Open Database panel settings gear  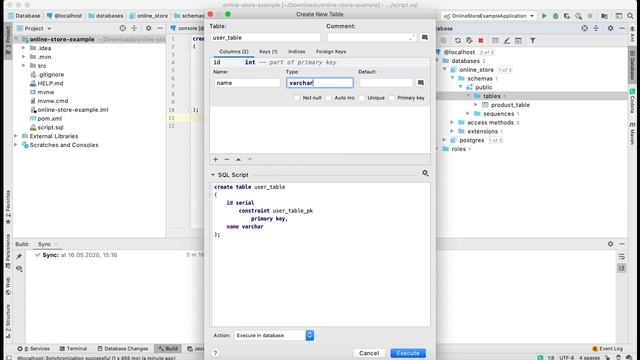pyautogui.click(x=610, y=28)
